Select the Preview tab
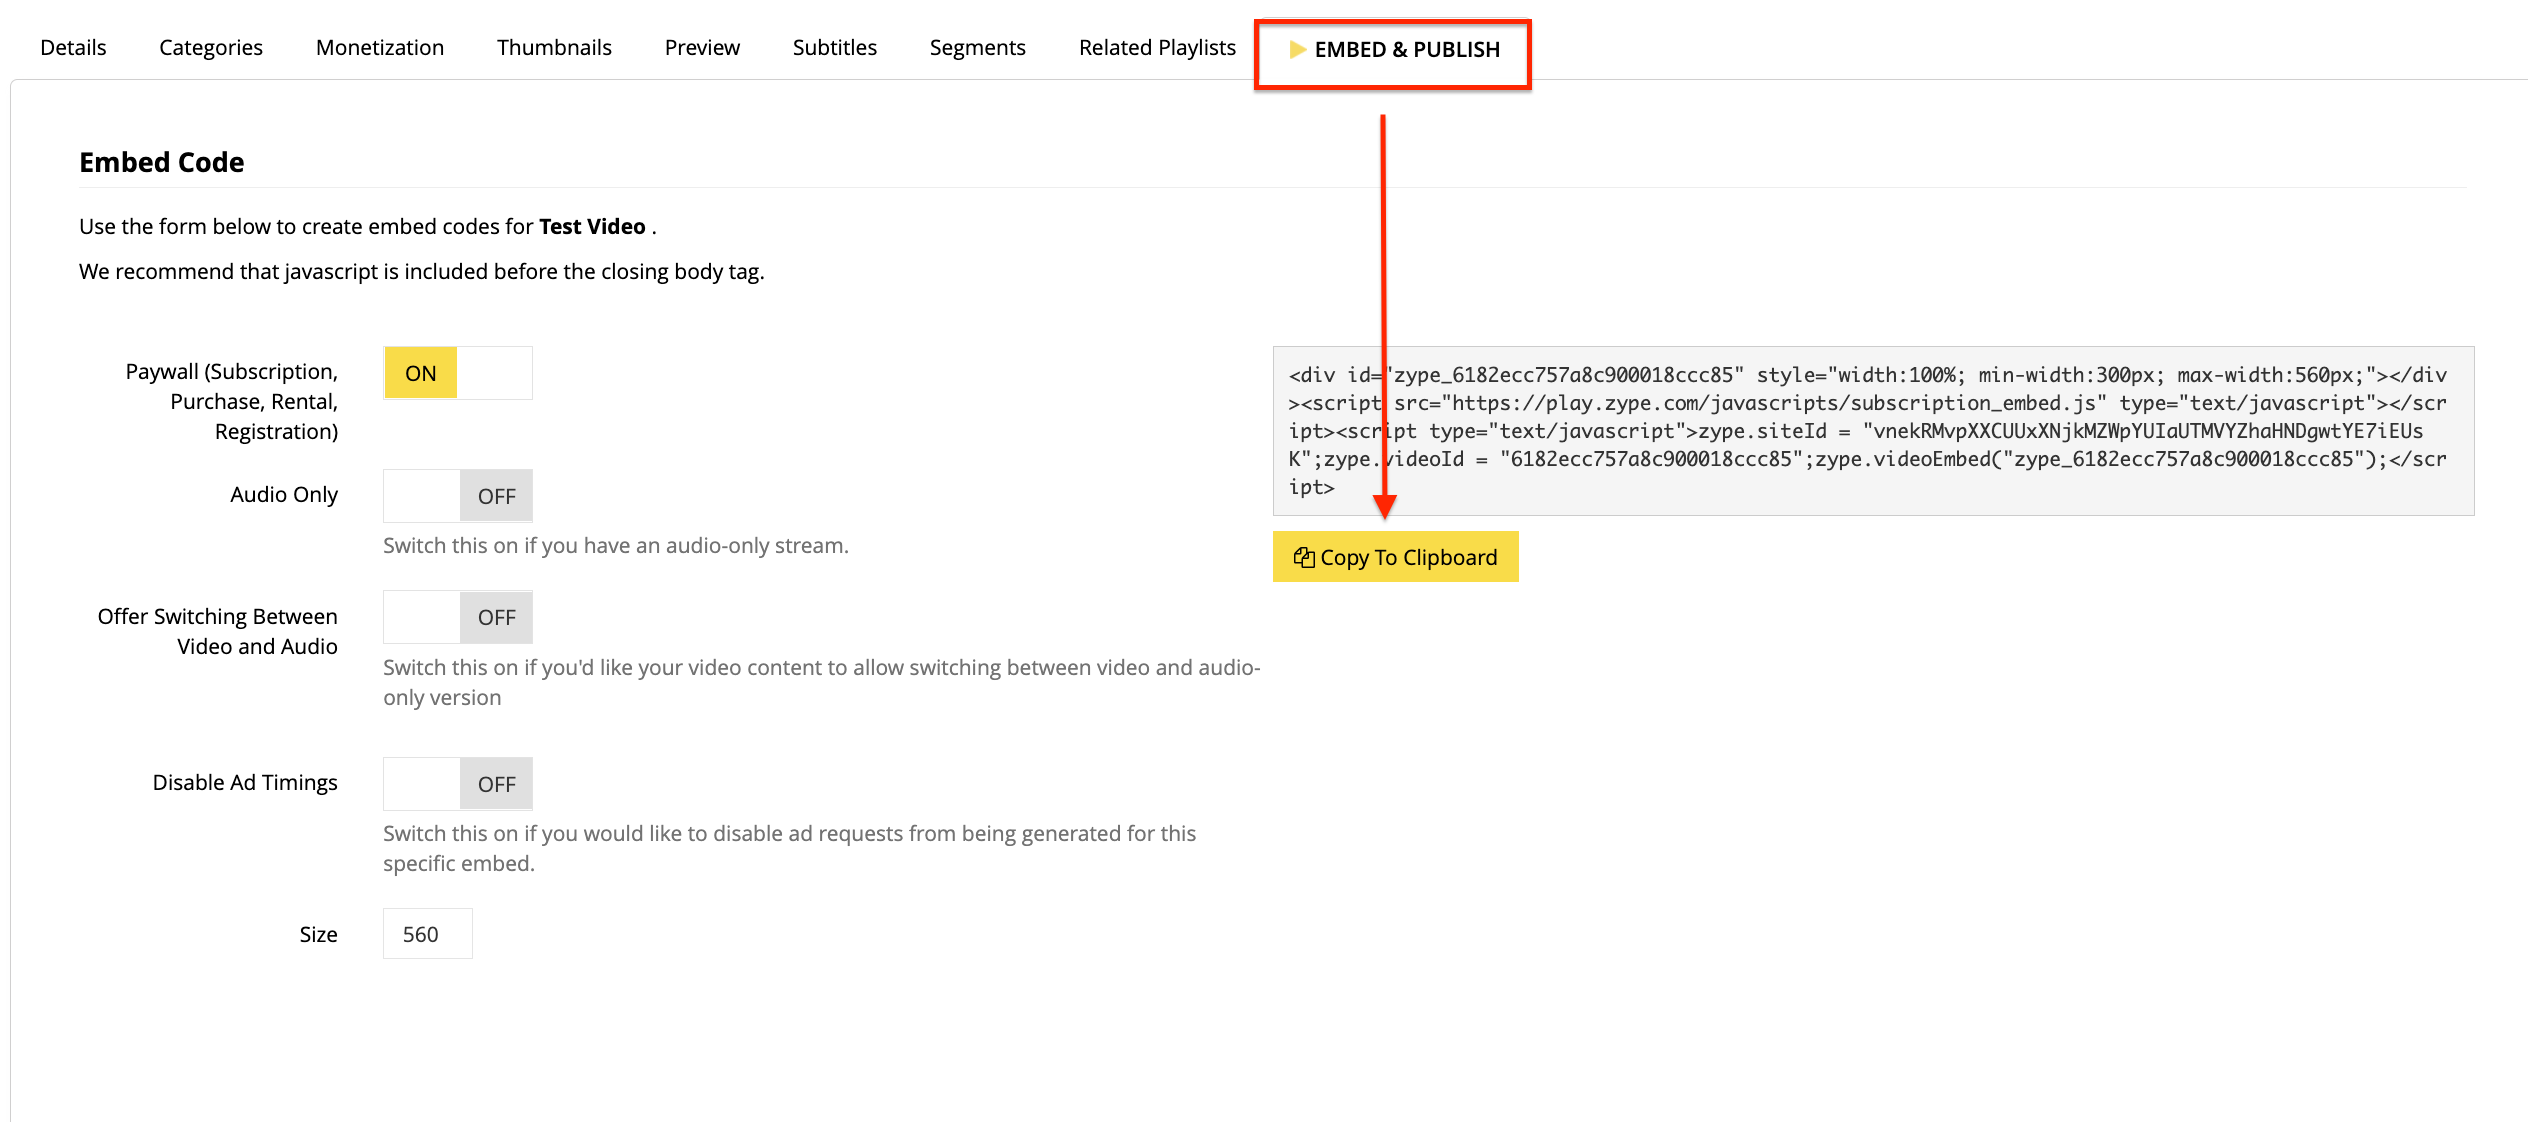This screenshot has width=2528, height=1122. click(x=702, y=47)
